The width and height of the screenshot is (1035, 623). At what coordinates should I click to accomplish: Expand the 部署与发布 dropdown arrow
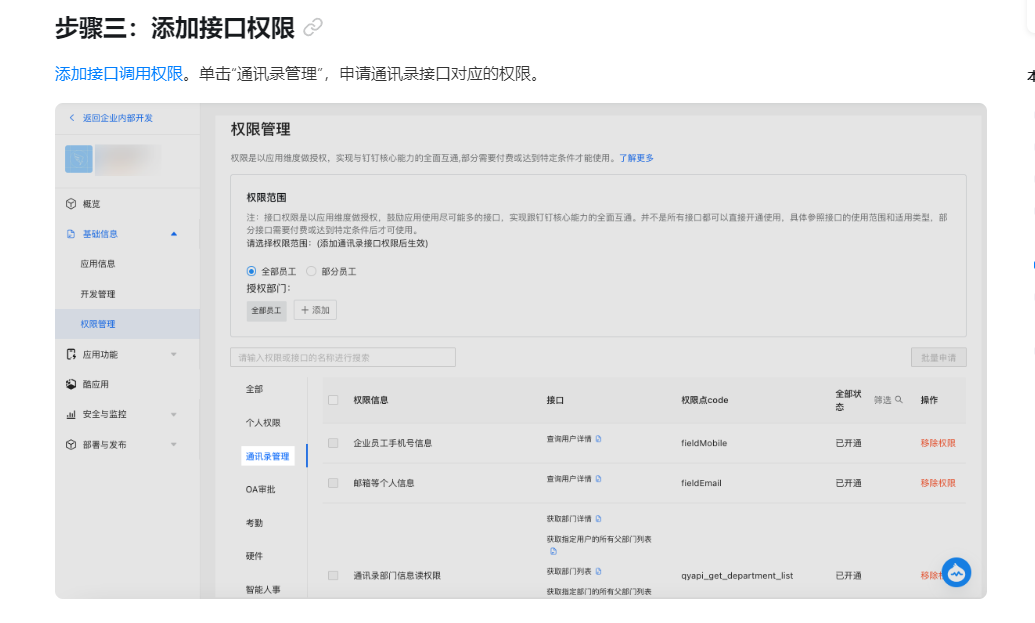click(x=174, y=445)
